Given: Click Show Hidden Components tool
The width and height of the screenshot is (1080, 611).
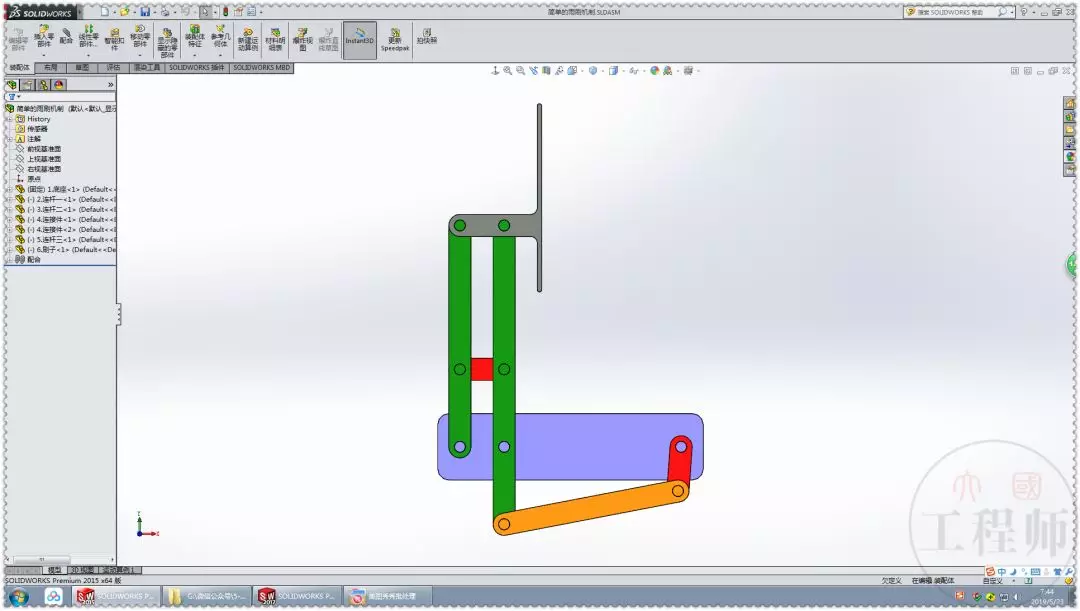Looking at the screenshot, I should click(x=167, y=41).
